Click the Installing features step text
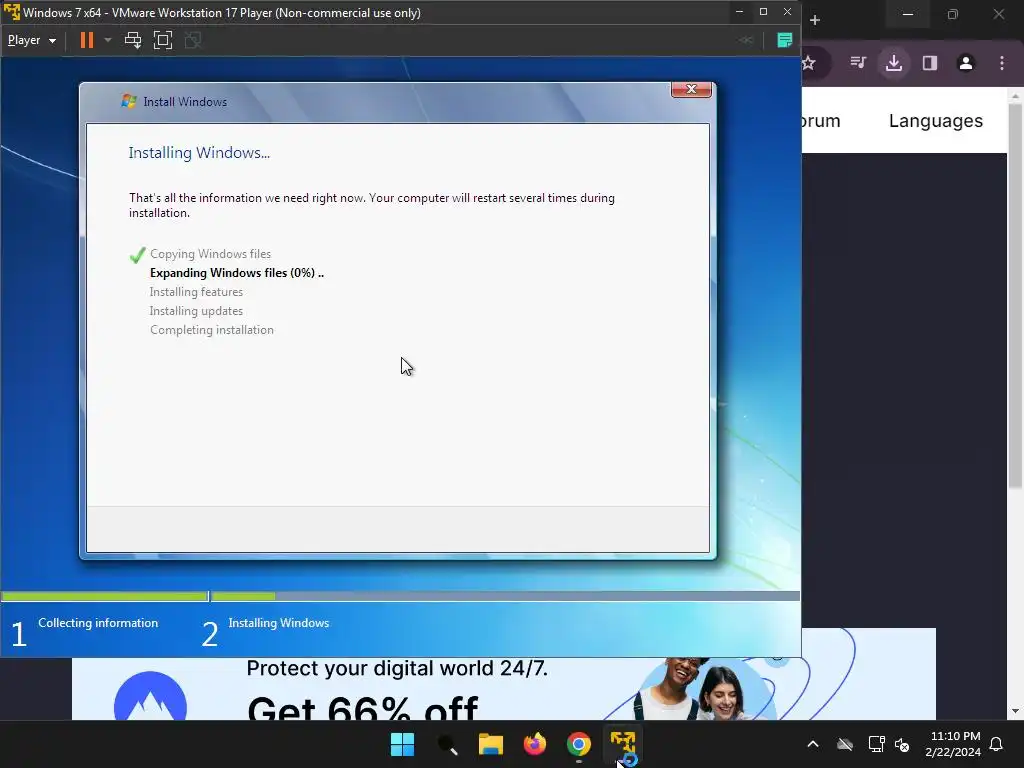This screenshot has height=768, width=1024. [x=196, y=292]
